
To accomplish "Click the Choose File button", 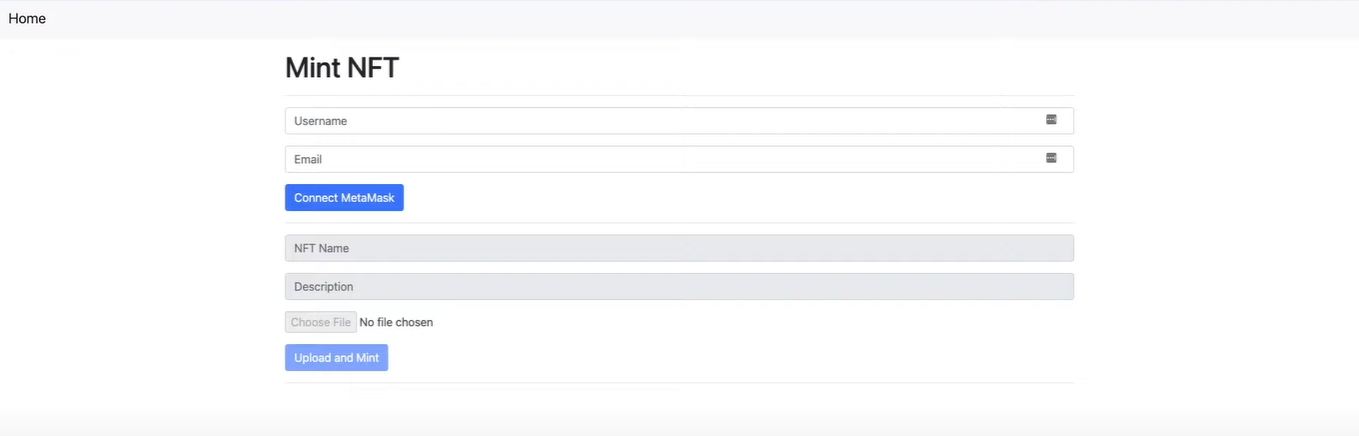I will [321, 322].
